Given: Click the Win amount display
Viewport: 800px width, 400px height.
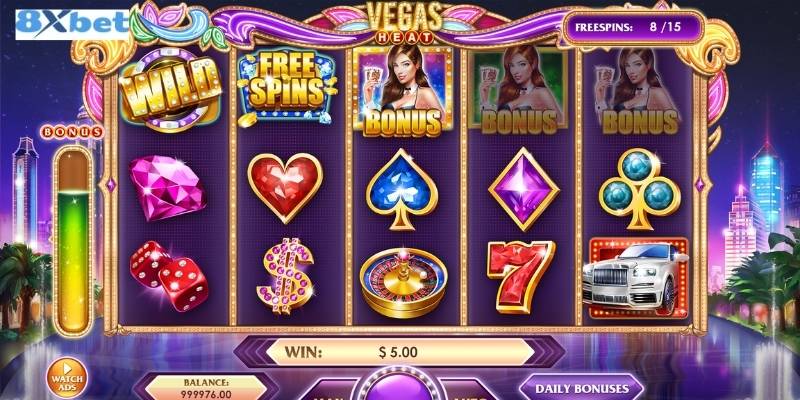Looking at the screenshot, I should [400, 352].
